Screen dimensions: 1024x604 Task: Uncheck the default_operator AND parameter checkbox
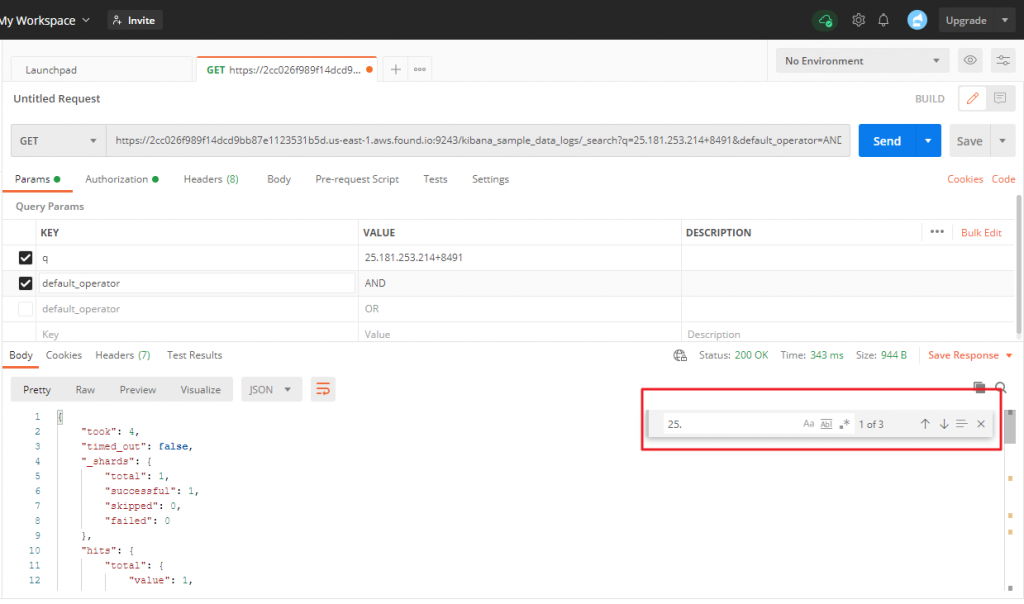pos(25,283)
